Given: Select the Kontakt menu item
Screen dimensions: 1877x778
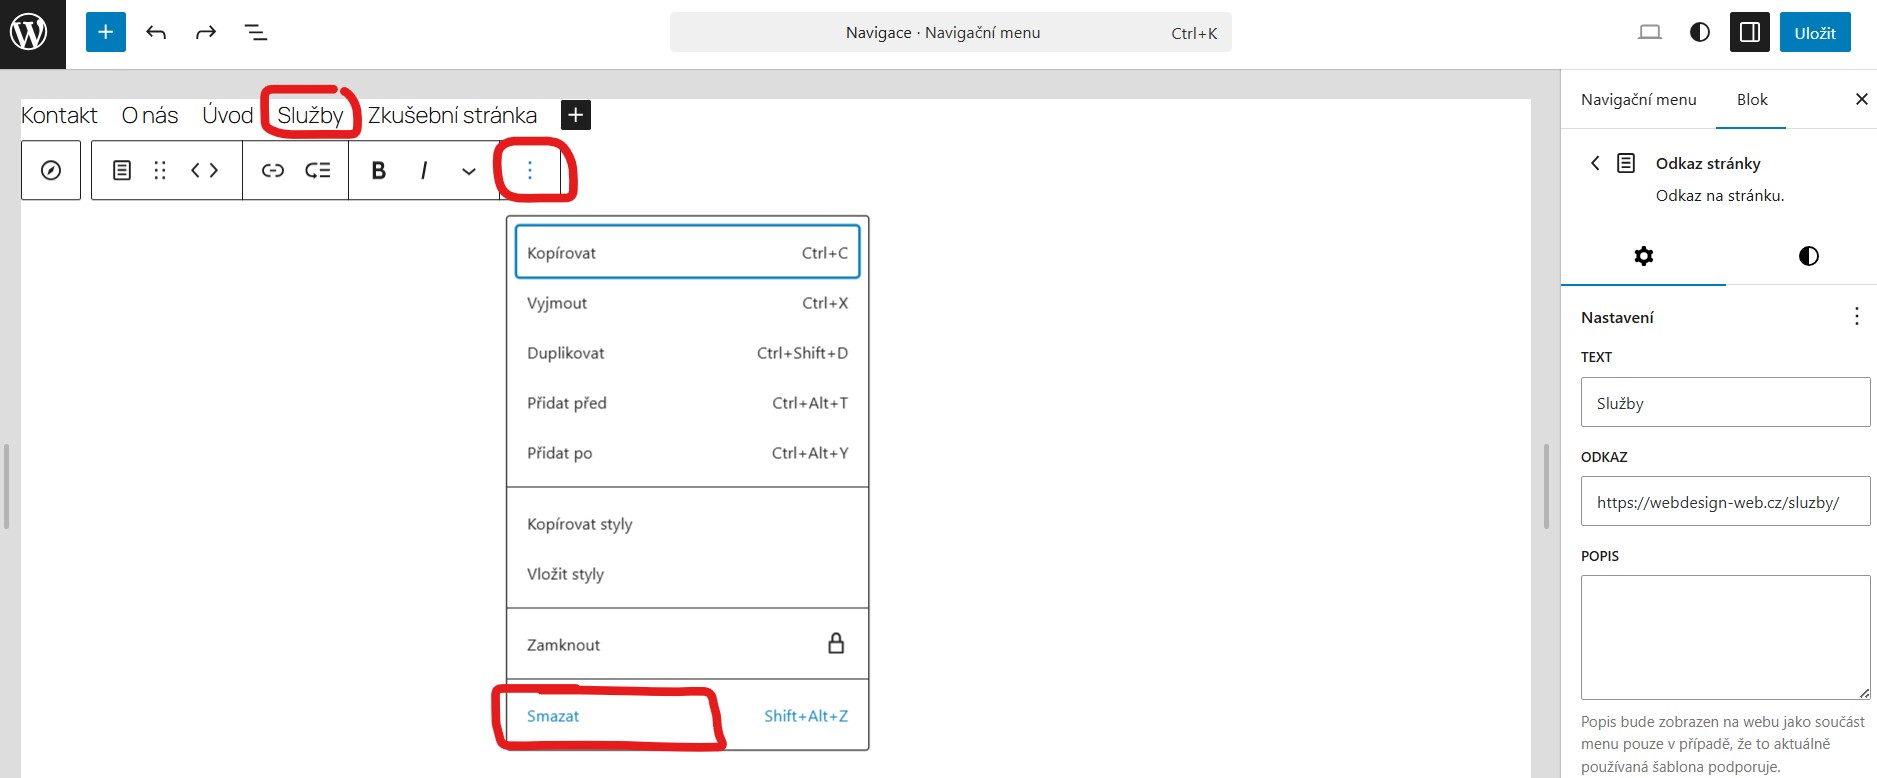Looking at the screenshot, I should click(x=59, y=115).
